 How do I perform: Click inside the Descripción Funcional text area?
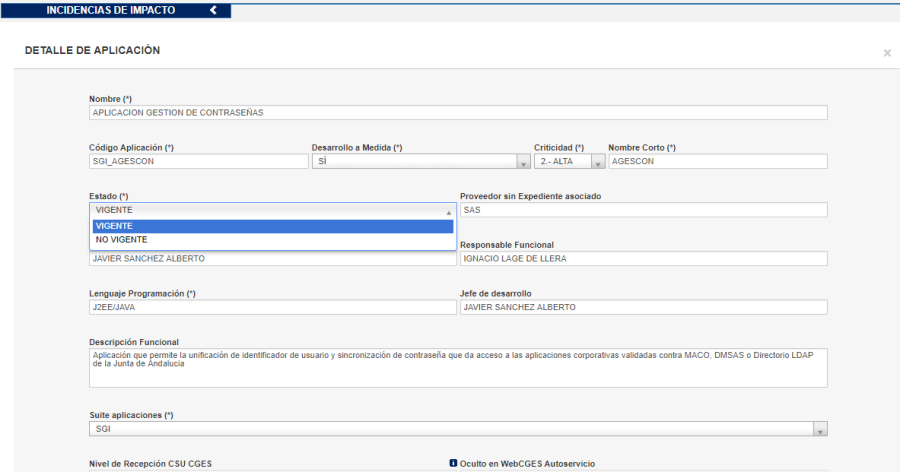pyautogui.click(x=458, y=368)
